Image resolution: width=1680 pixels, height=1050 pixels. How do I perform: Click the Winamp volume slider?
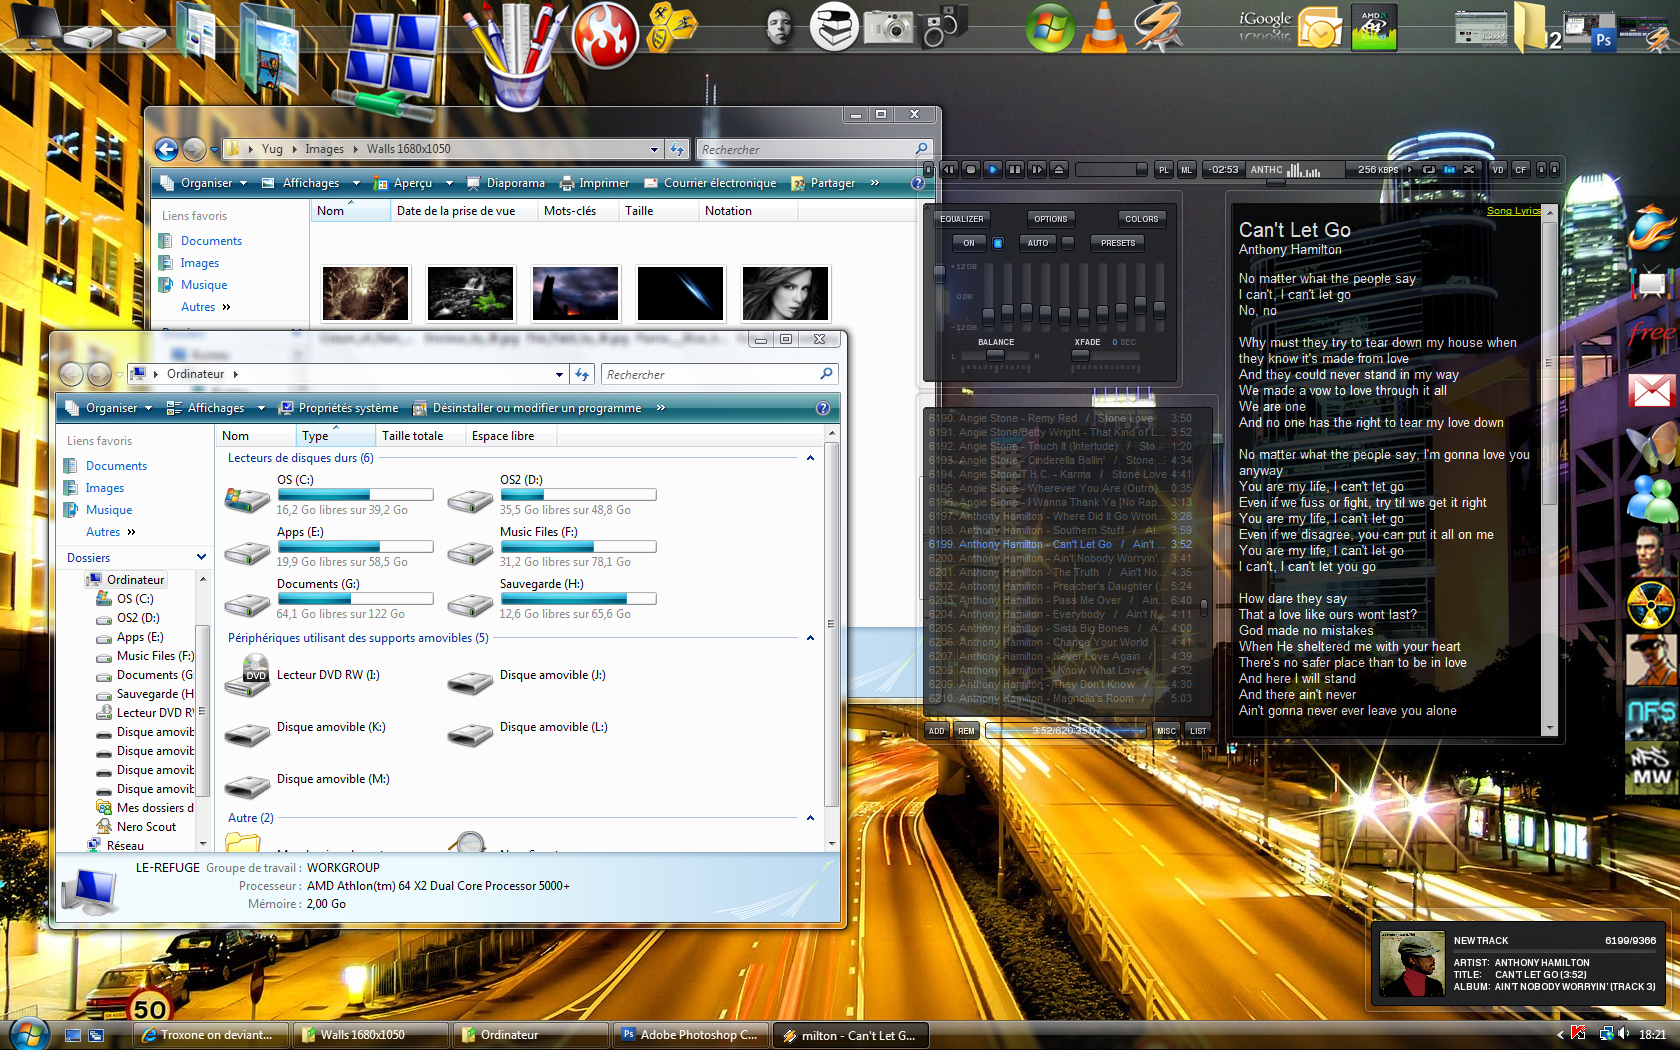[1110, 169]
